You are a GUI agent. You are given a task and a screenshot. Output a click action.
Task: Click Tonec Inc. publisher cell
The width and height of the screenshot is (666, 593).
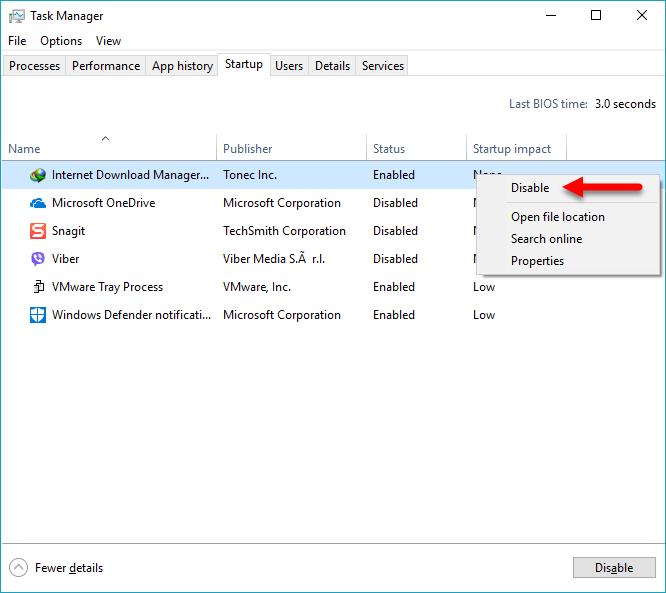250,175
